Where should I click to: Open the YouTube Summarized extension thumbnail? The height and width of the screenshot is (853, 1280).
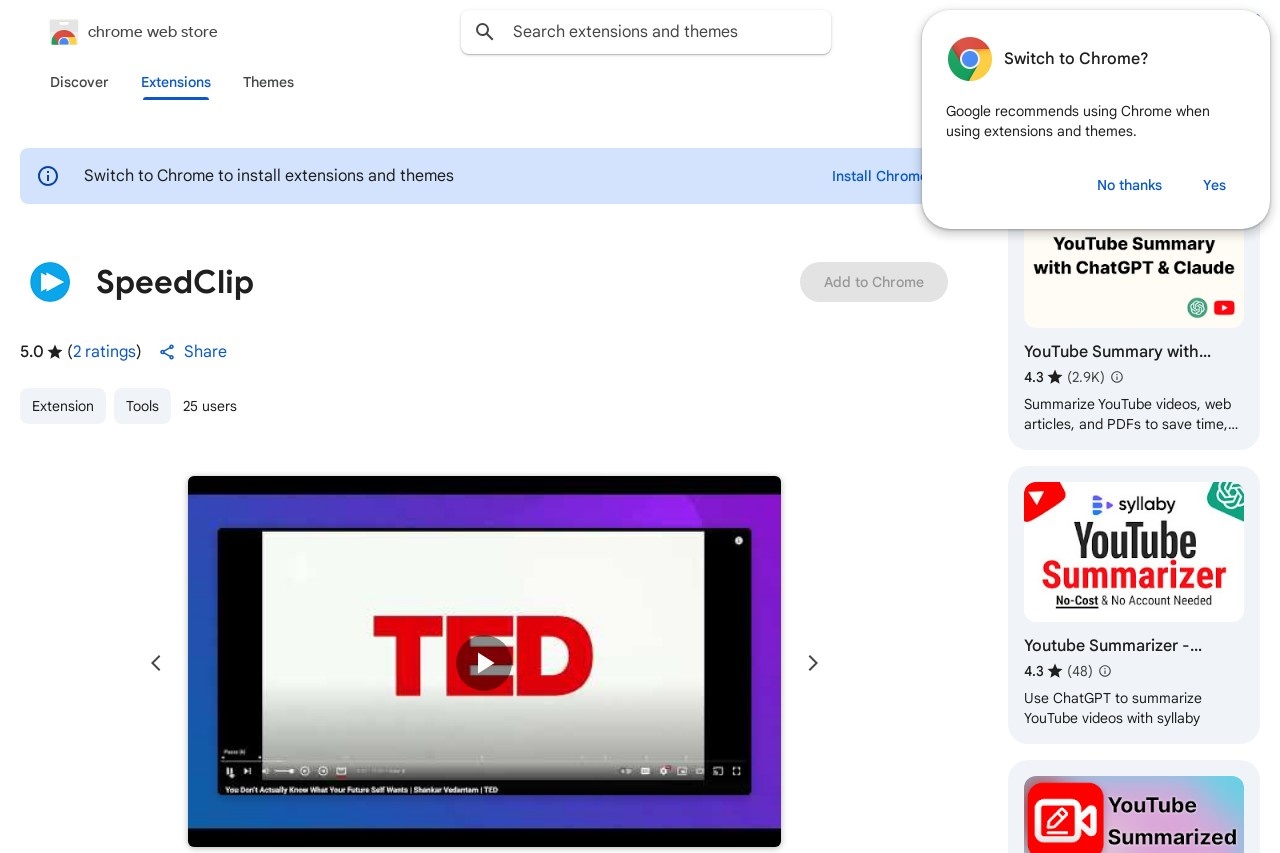1134,815
